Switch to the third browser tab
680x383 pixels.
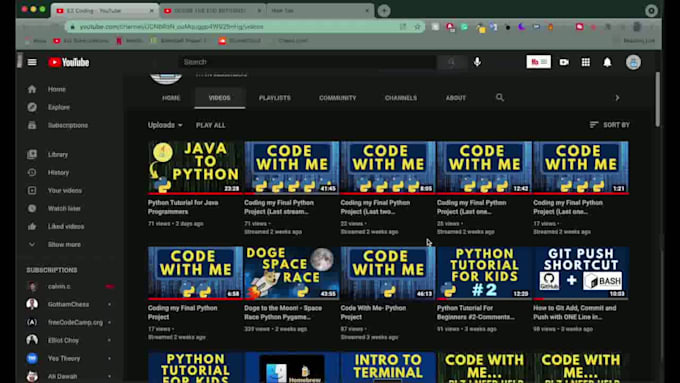tap(320, 10)
